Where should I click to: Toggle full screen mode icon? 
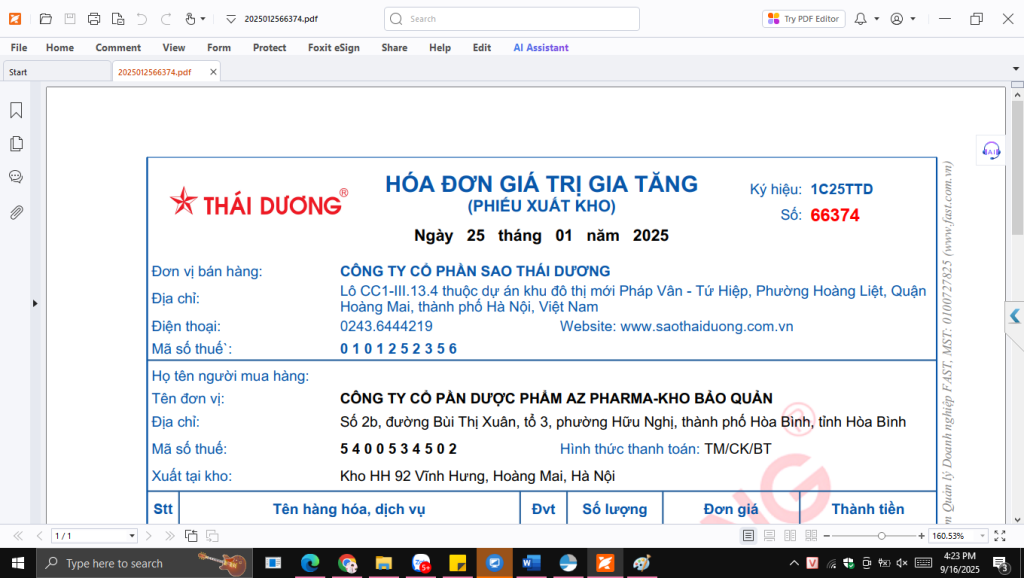1000,536
